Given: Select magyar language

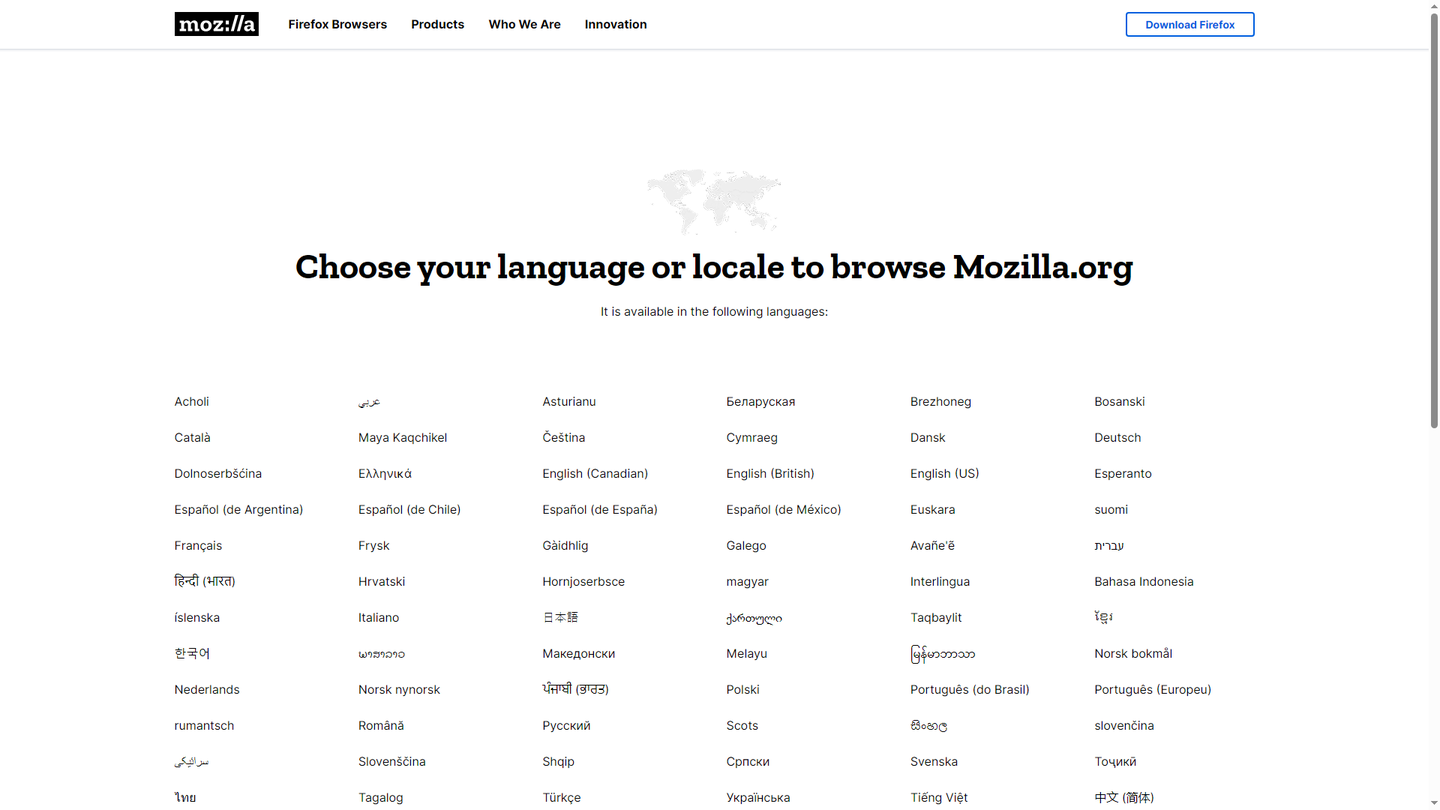Looking at the screenshot, I should (x=747, y=581).
